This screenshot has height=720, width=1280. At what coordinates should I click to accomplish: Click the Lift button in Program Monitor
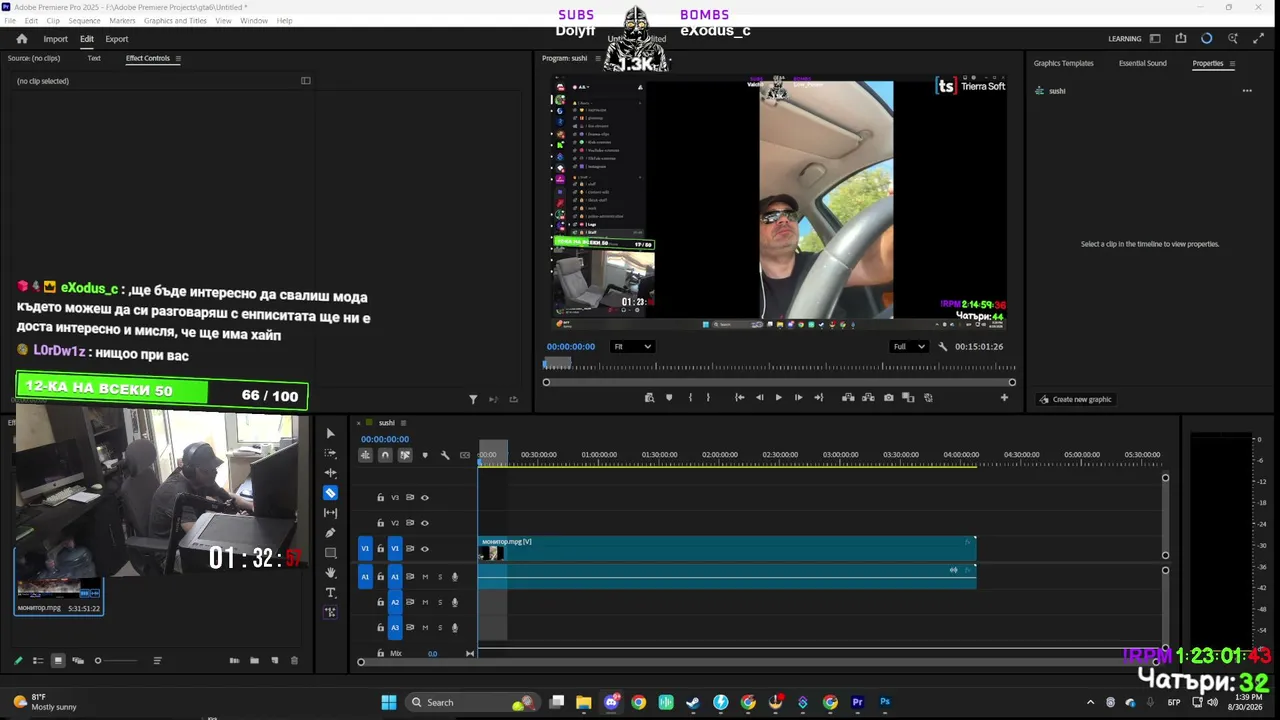coord(848,398)
